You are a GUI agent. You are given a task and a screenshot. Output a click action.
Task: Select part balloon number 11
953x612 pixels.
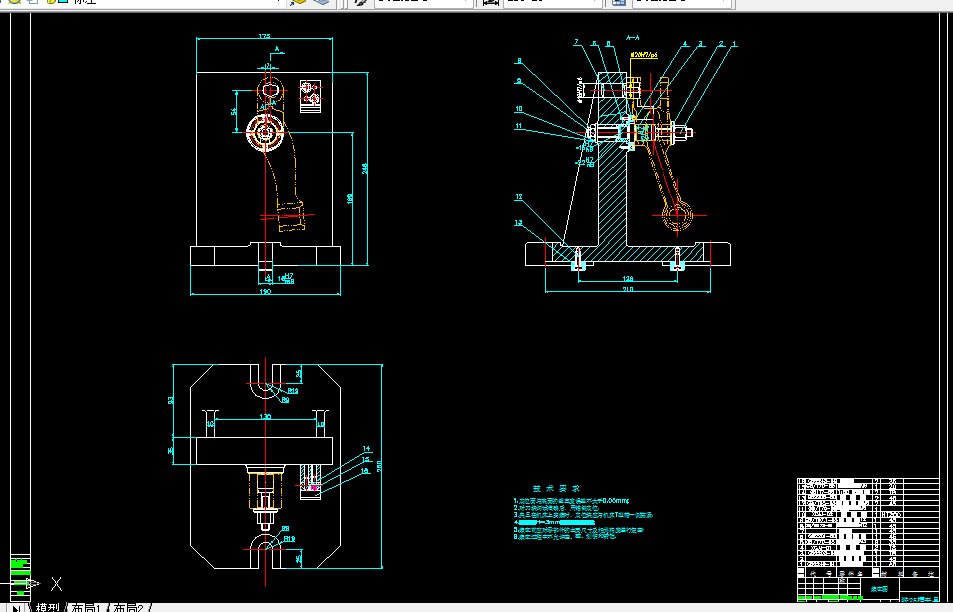pyautogui.click(x=518, y=126)
